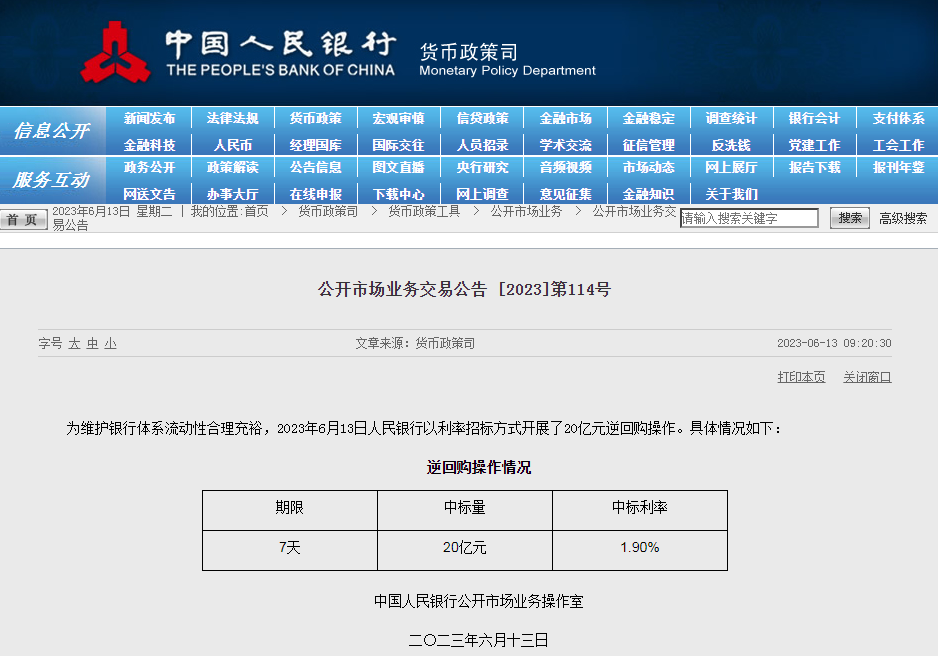938x656 pixels.
Task: Click 打印本页 to print page
Action: (x=801, y=377)
